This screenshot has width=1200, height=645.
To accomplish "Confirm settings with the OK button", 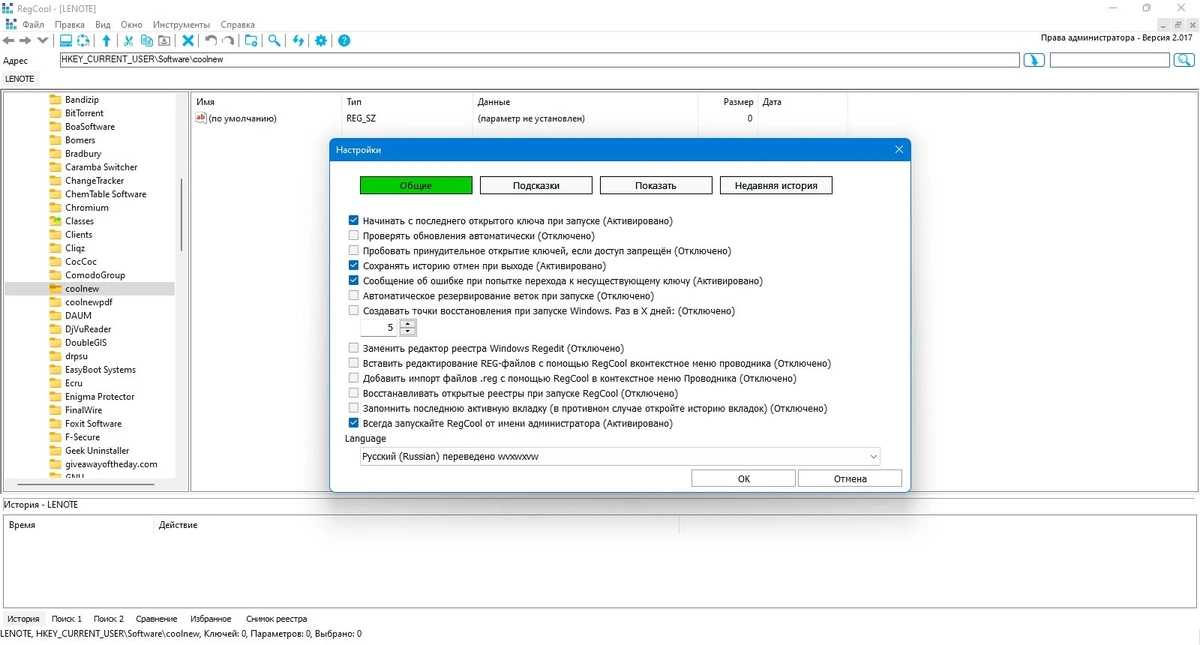I will [744, 479].
